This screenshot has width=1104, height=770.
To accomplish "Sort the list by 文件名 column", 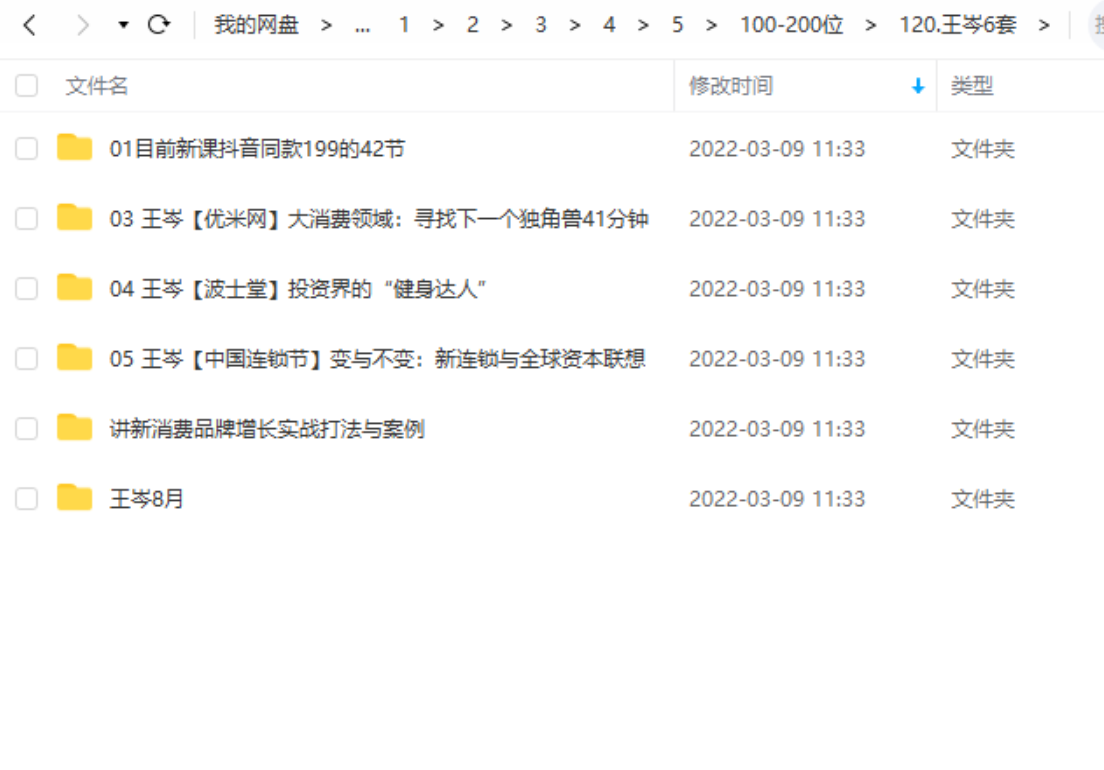I will (96, 86).
